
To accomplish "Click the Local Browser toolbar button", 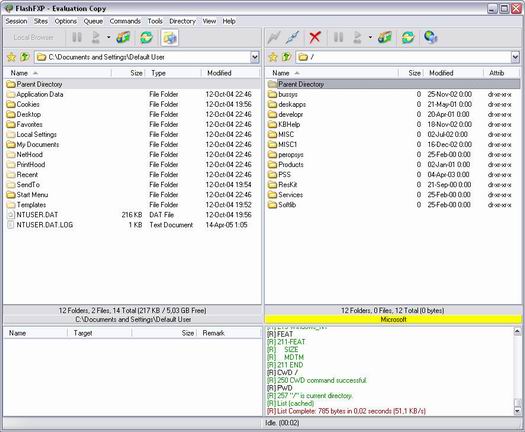I will pos(33,38).
